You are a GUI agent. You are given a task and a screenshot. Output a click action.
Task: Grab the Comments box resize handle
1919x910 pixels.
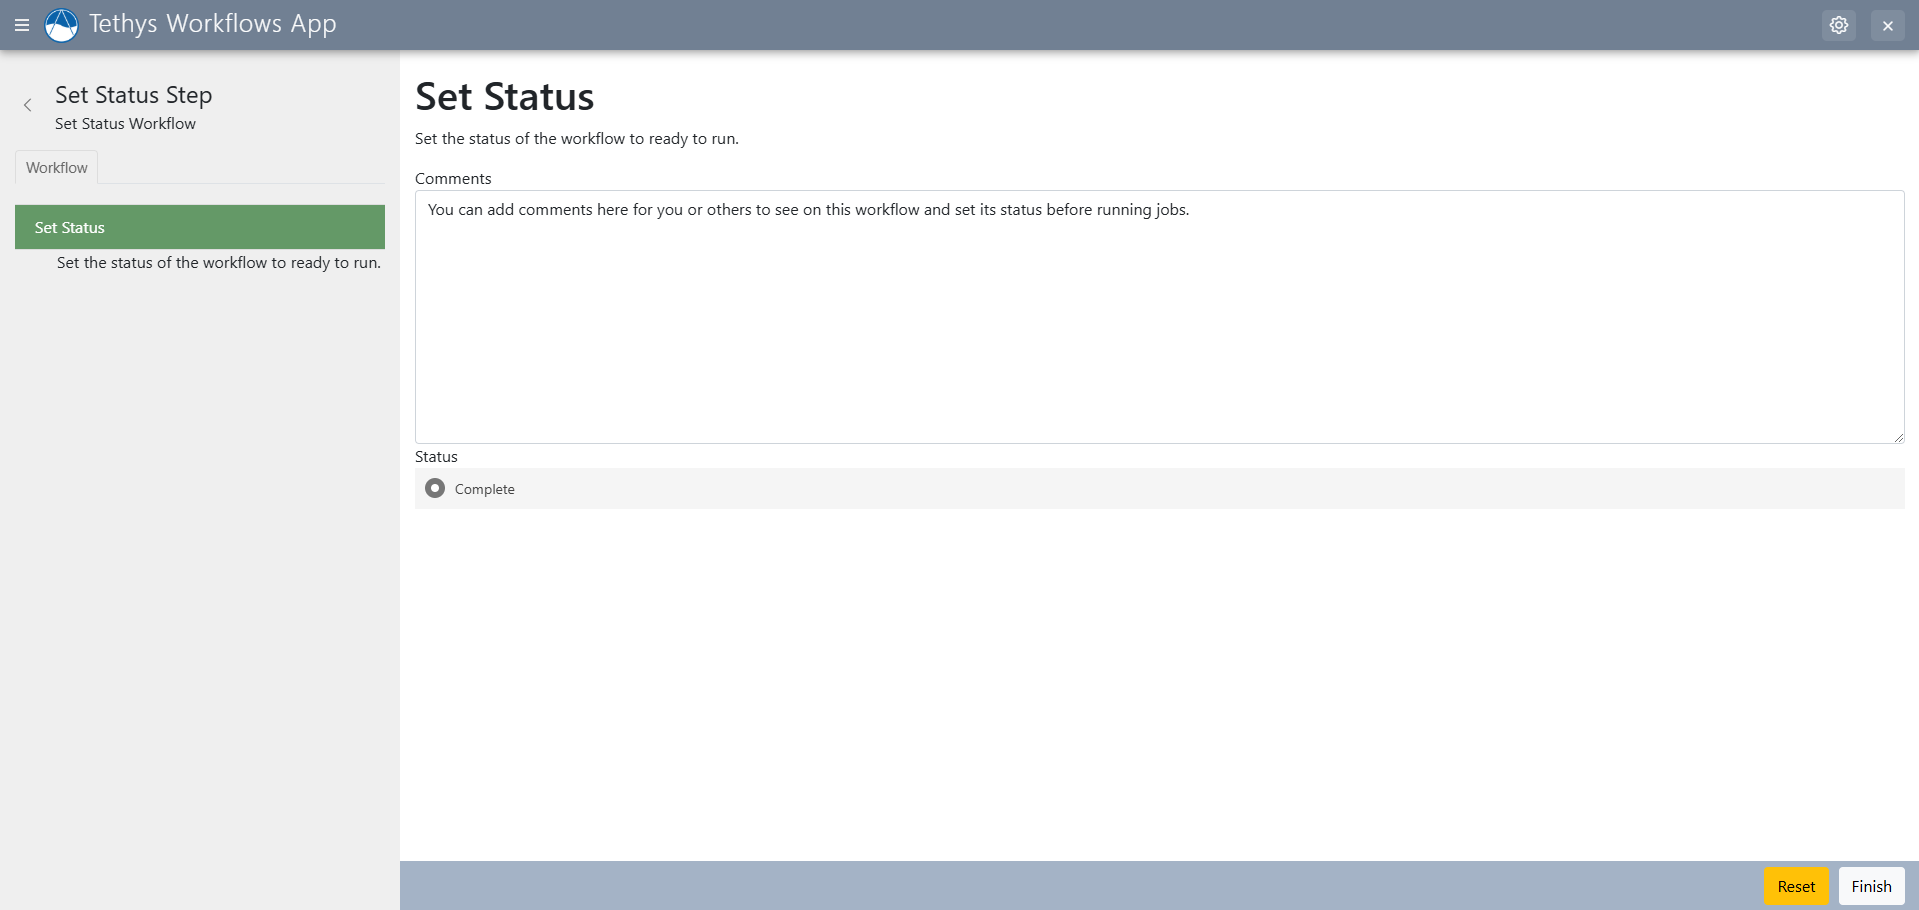click(1898, 437)
